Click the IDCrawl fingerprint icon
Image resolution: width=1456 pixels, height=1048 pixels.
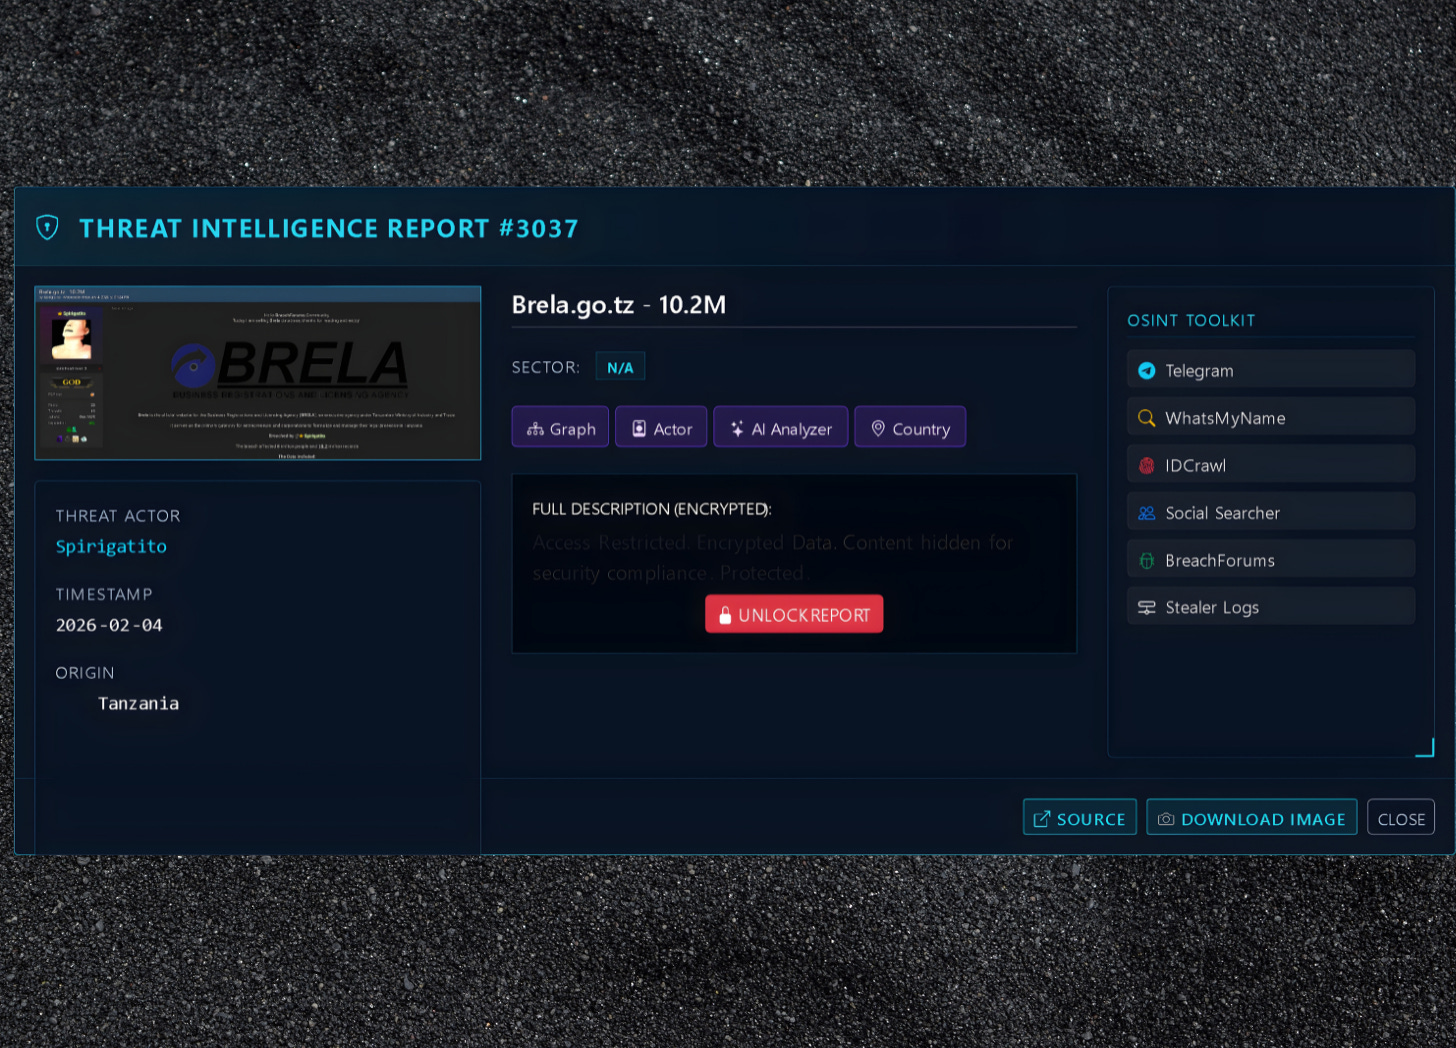1147,466
